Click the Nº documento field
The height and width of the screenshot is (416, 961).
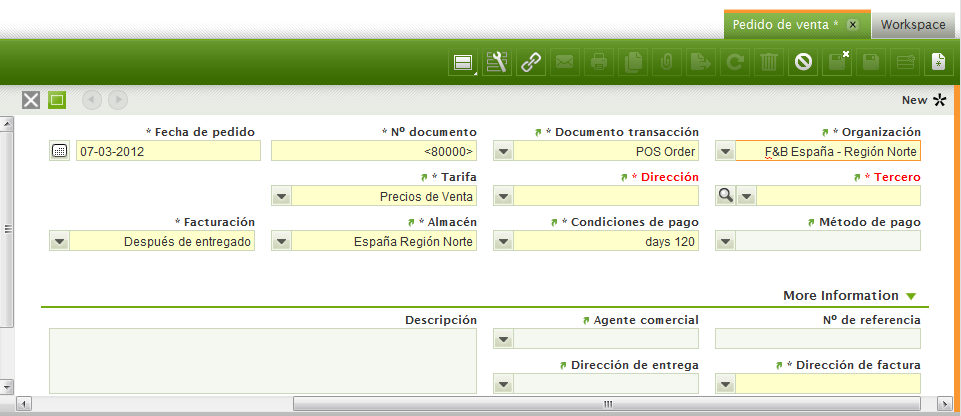(x=374, y=151)
